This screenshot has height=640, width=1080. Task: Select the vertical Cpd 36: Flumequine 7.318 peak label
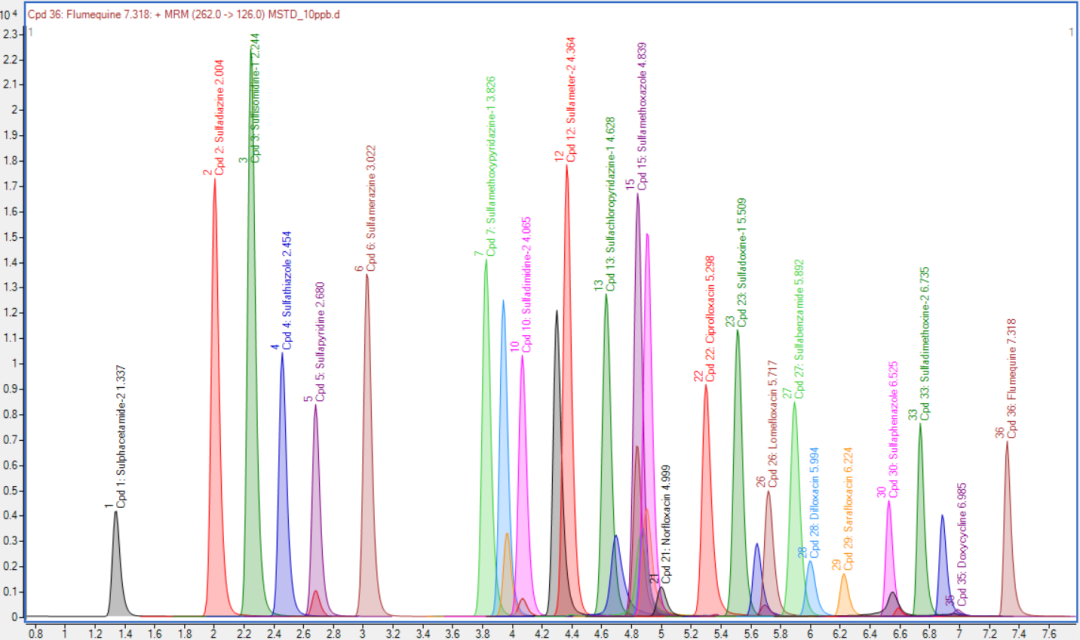(x=1011, y=378)
